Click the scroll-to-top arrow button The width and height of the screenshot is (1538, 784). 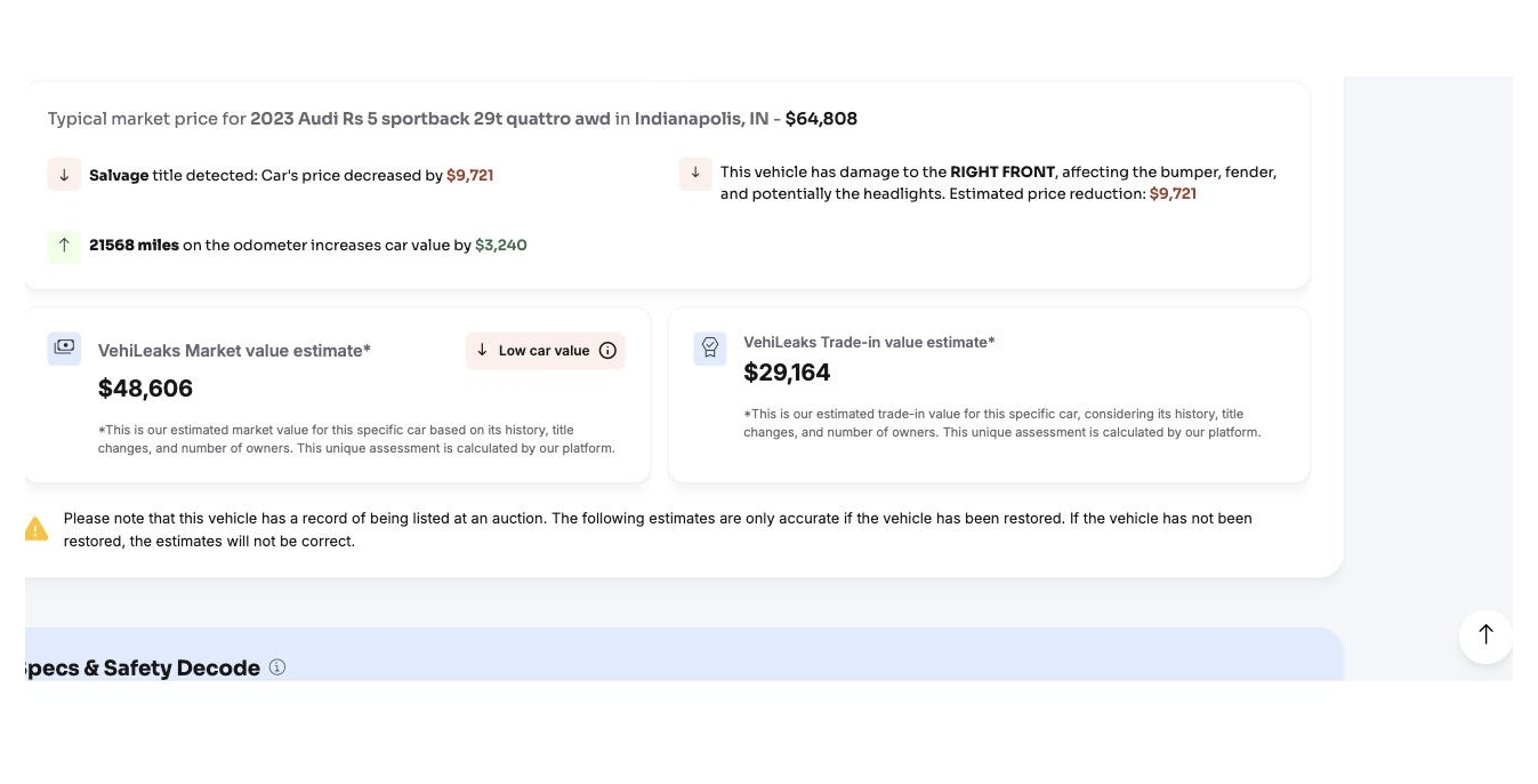pyautogui.click(x=1485, y=636)
